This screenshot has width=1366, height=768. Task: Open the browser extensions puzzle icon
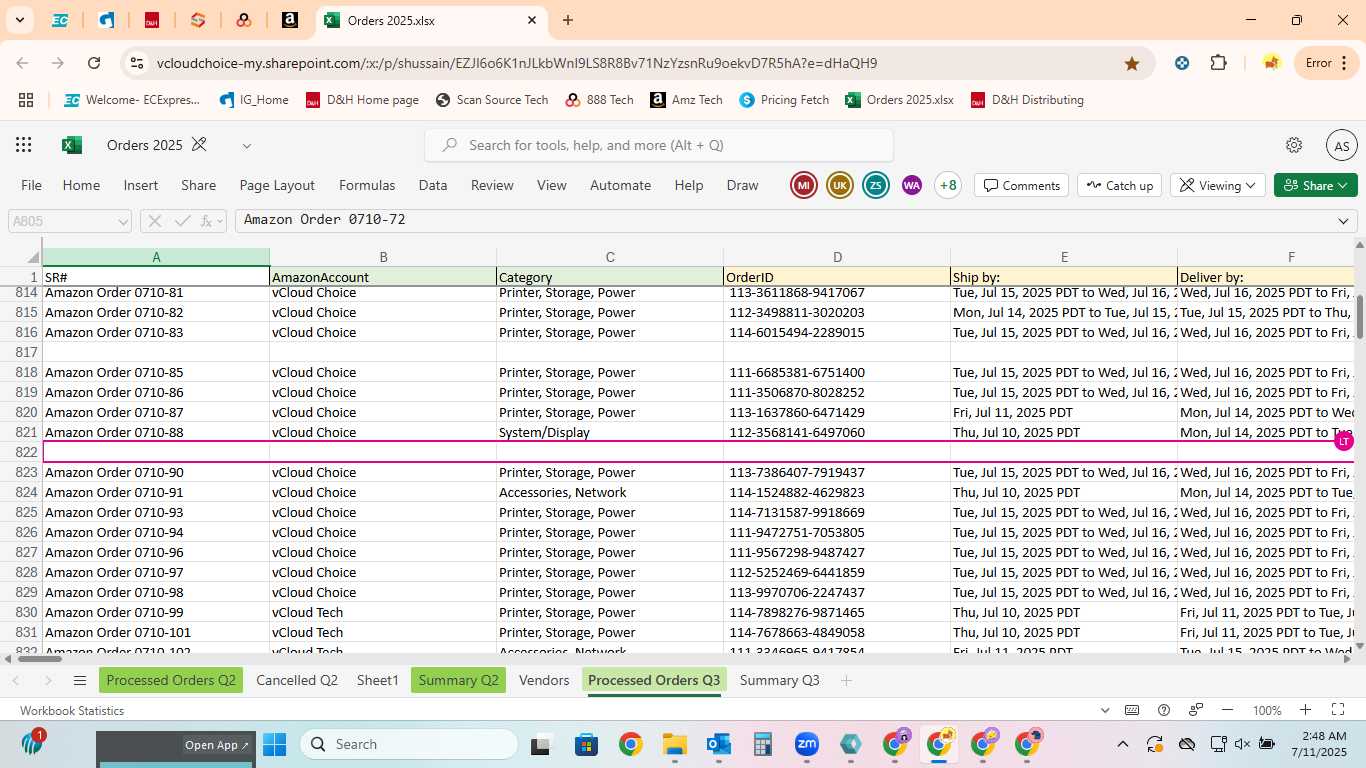(x=1218, y=63)
